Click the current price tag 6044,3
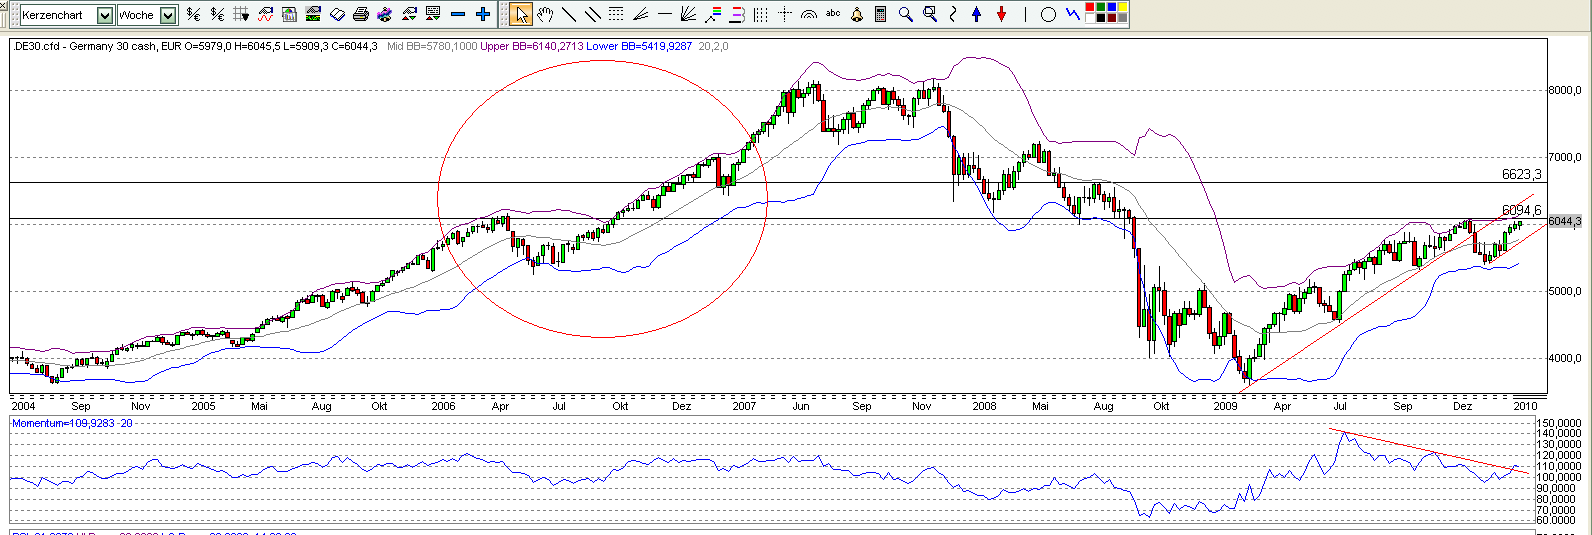 tap(1565, 221)
